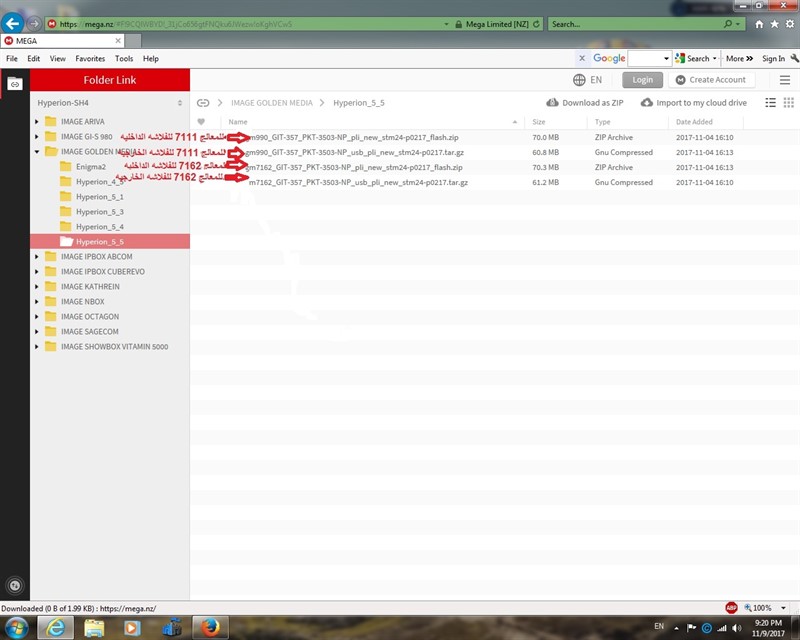Expand IMAGE OCTAGON folder

coord(37,316)
